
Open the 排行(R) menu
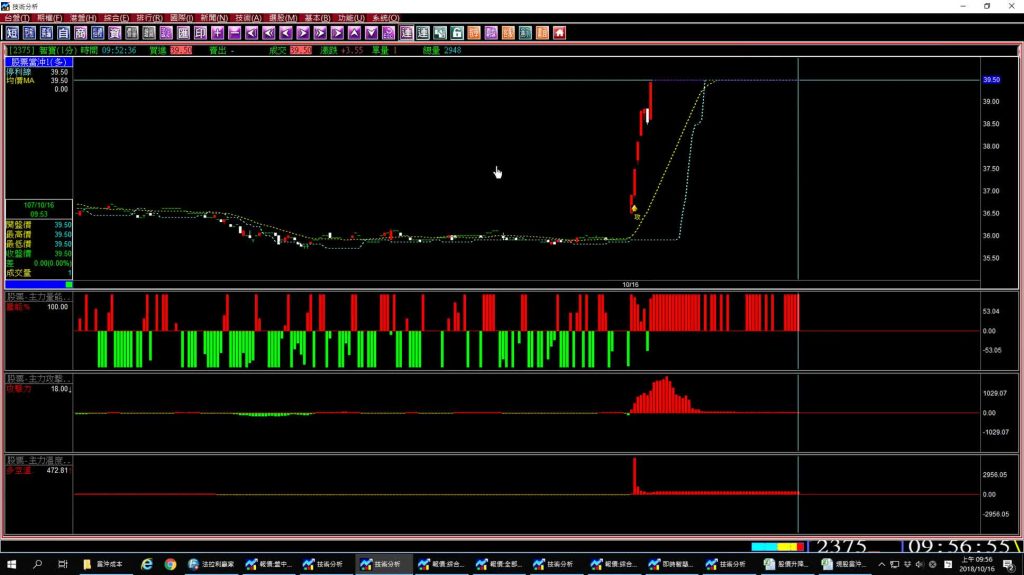pyautogui.click(x=149, y=18)
